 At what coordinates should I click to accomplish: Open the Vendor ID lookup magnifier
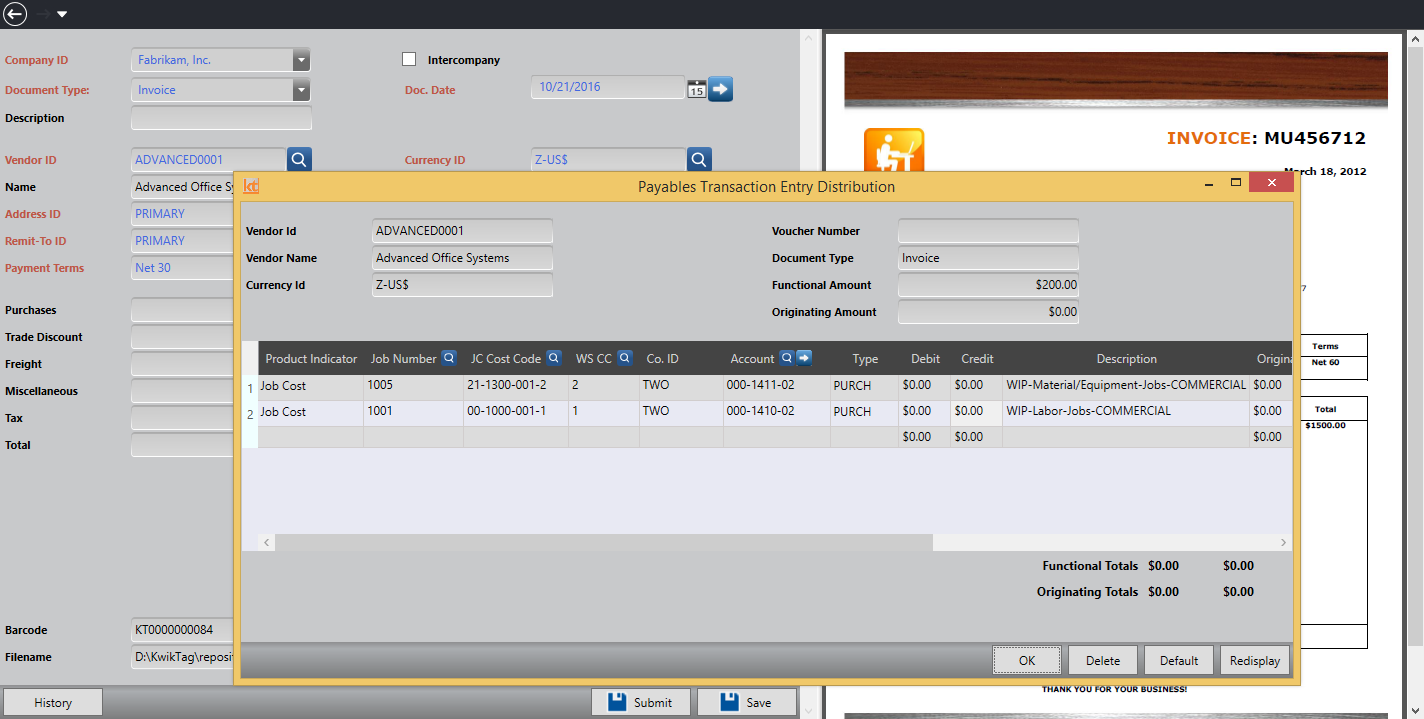pyautogui.click(x=300, y=159)
